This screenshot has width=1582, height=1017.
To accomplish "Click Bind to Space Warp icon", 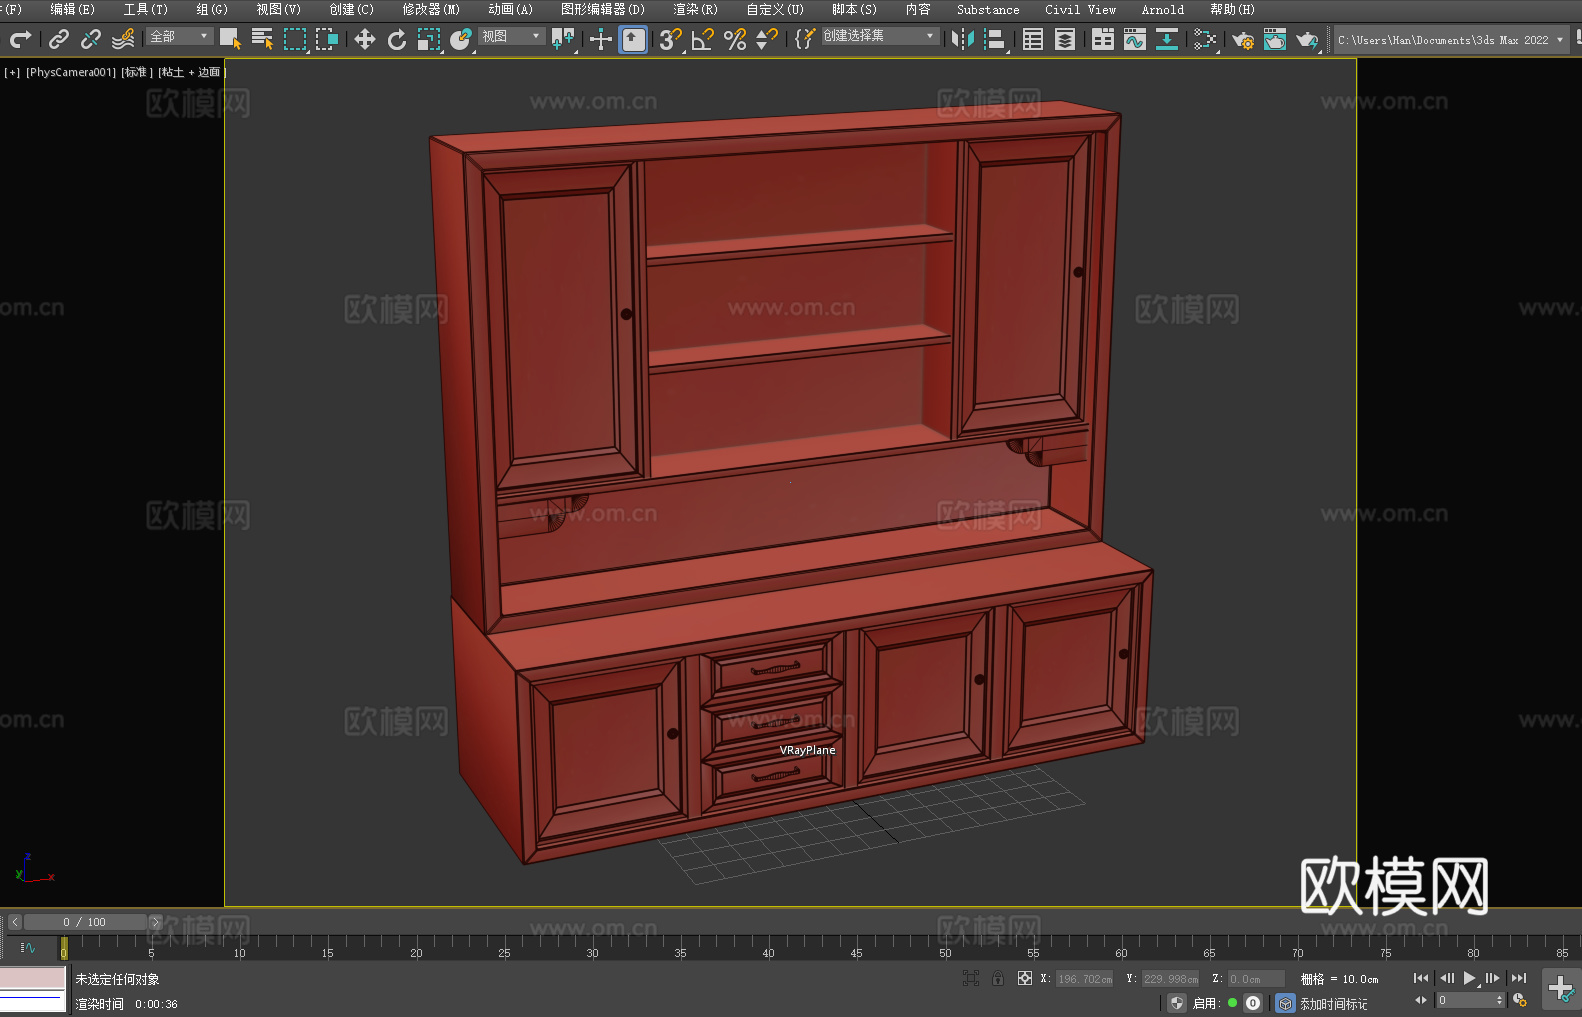I will tap(123, 39).
